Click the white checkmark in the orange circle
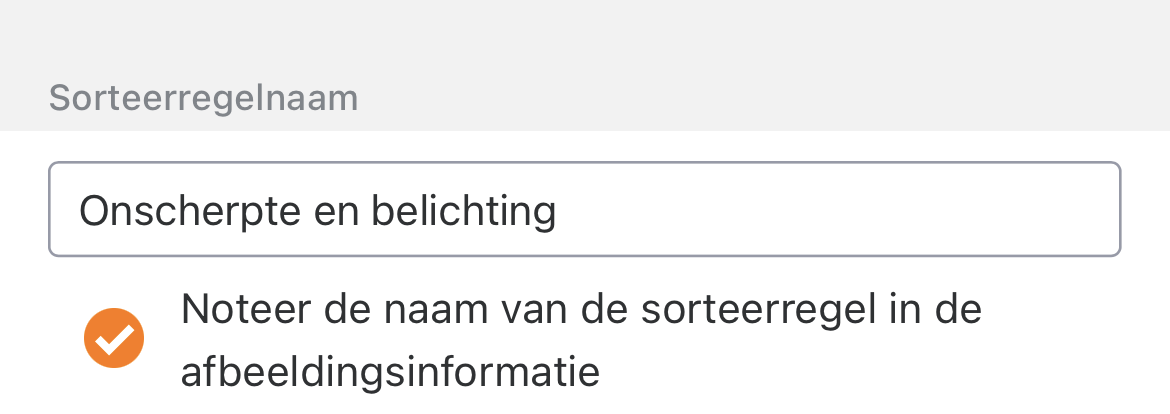1170x414 pixels. 114,340
